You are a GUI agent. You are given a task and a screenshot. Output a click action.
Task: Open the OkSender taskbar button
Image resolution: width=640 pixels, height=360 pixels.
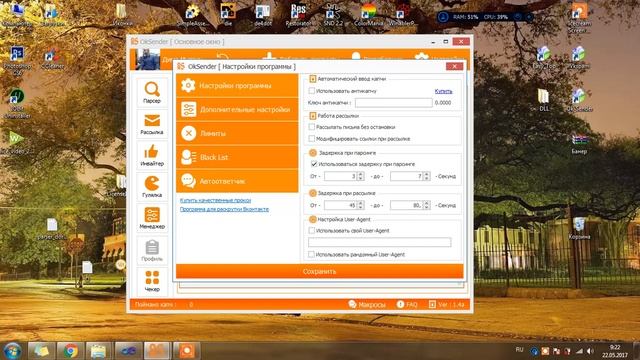coord(157,351)
